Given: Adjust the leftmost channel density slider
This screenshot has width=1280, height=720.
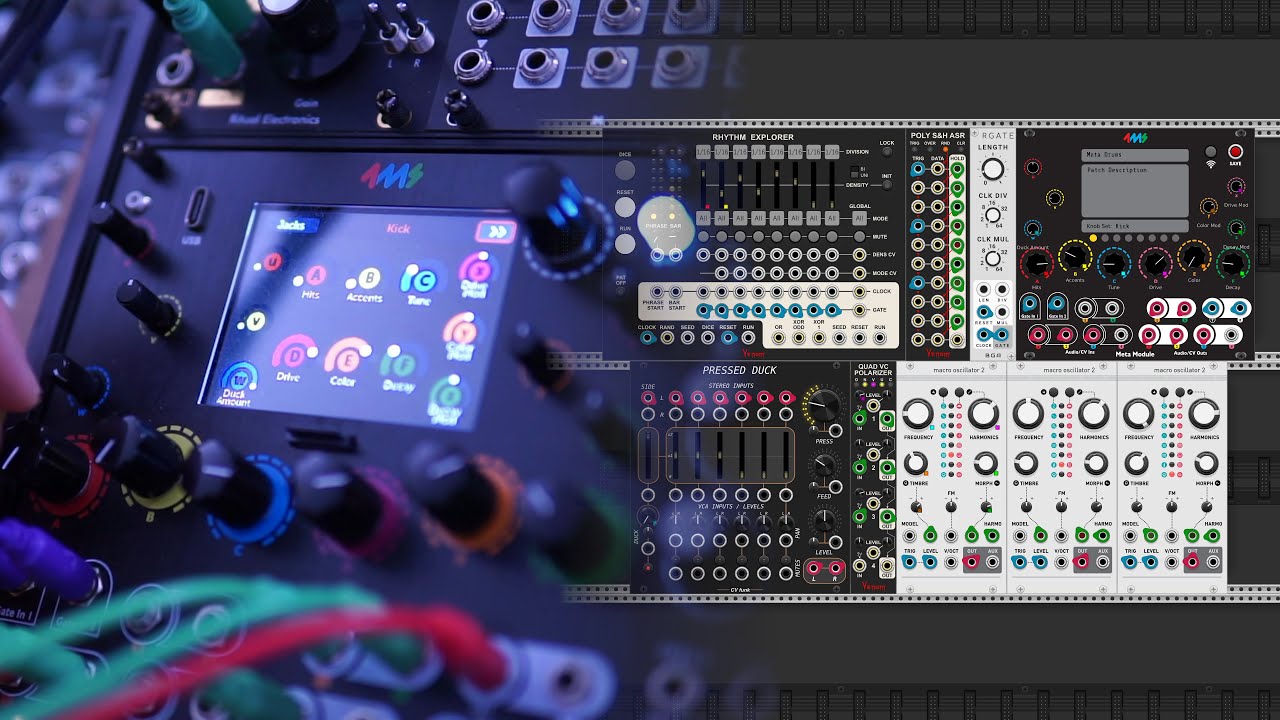Looking at the screenshot, I should coord(703,185).
